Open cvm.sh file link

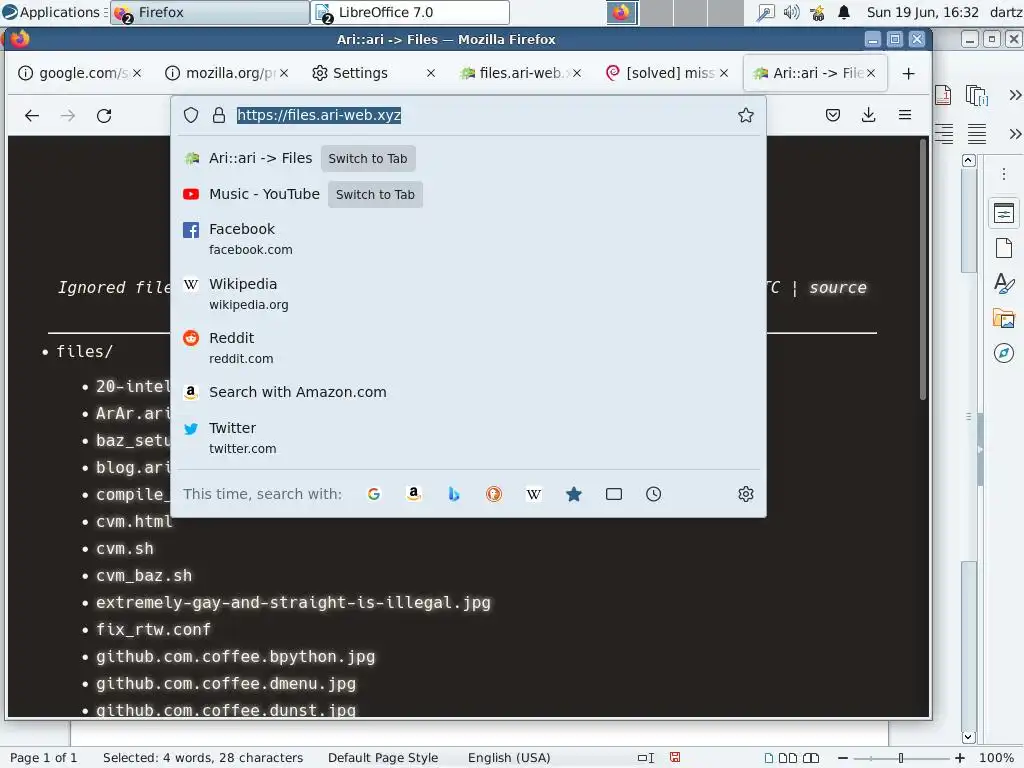coord(125,549)
